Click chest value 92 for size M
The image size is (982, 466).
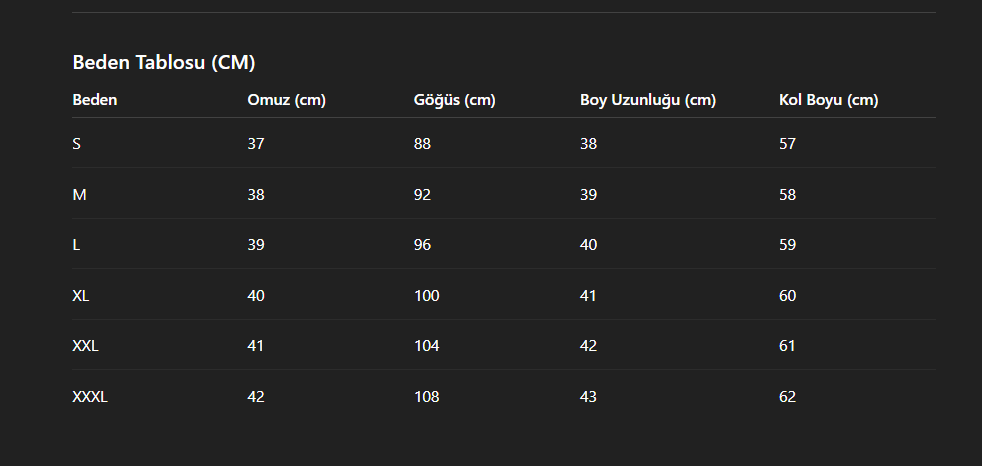[x=422, y=195]
